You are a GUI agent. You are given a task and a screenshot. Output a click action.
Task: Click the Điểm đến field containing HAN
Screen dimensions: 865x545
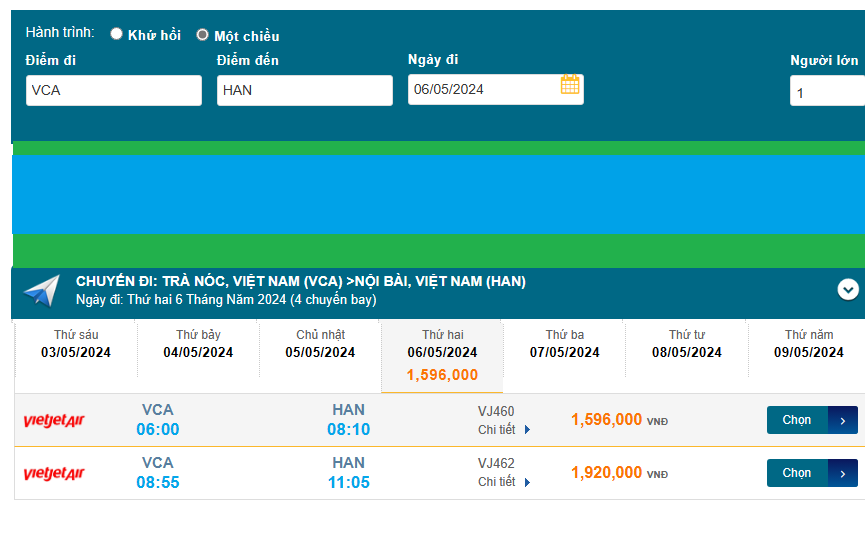click(x=304, y=91)
